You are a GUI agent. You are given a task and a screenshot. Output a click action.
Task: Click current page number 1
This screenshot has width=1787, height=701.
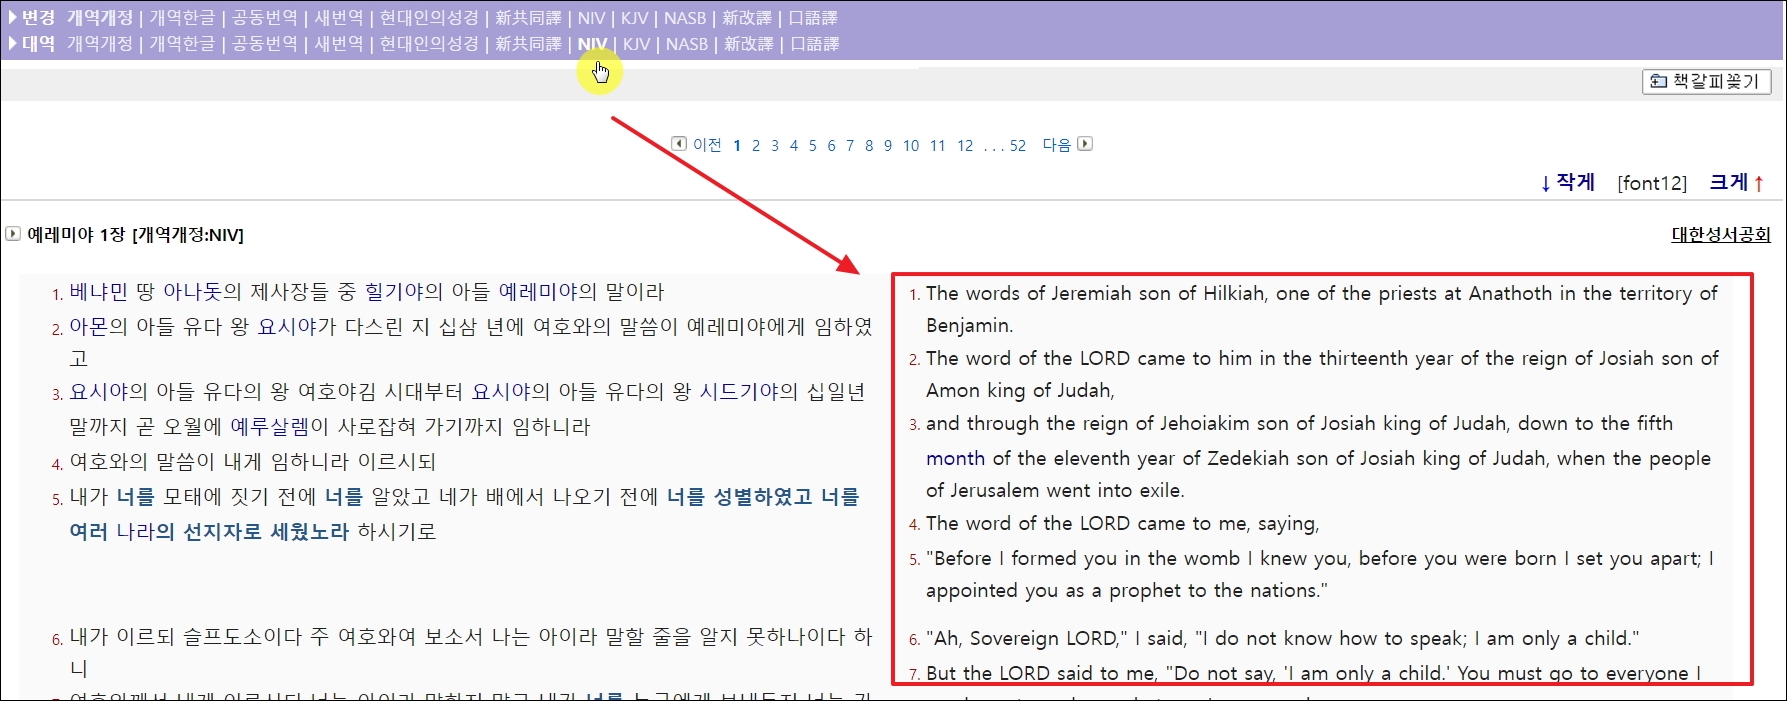(737, 146)
